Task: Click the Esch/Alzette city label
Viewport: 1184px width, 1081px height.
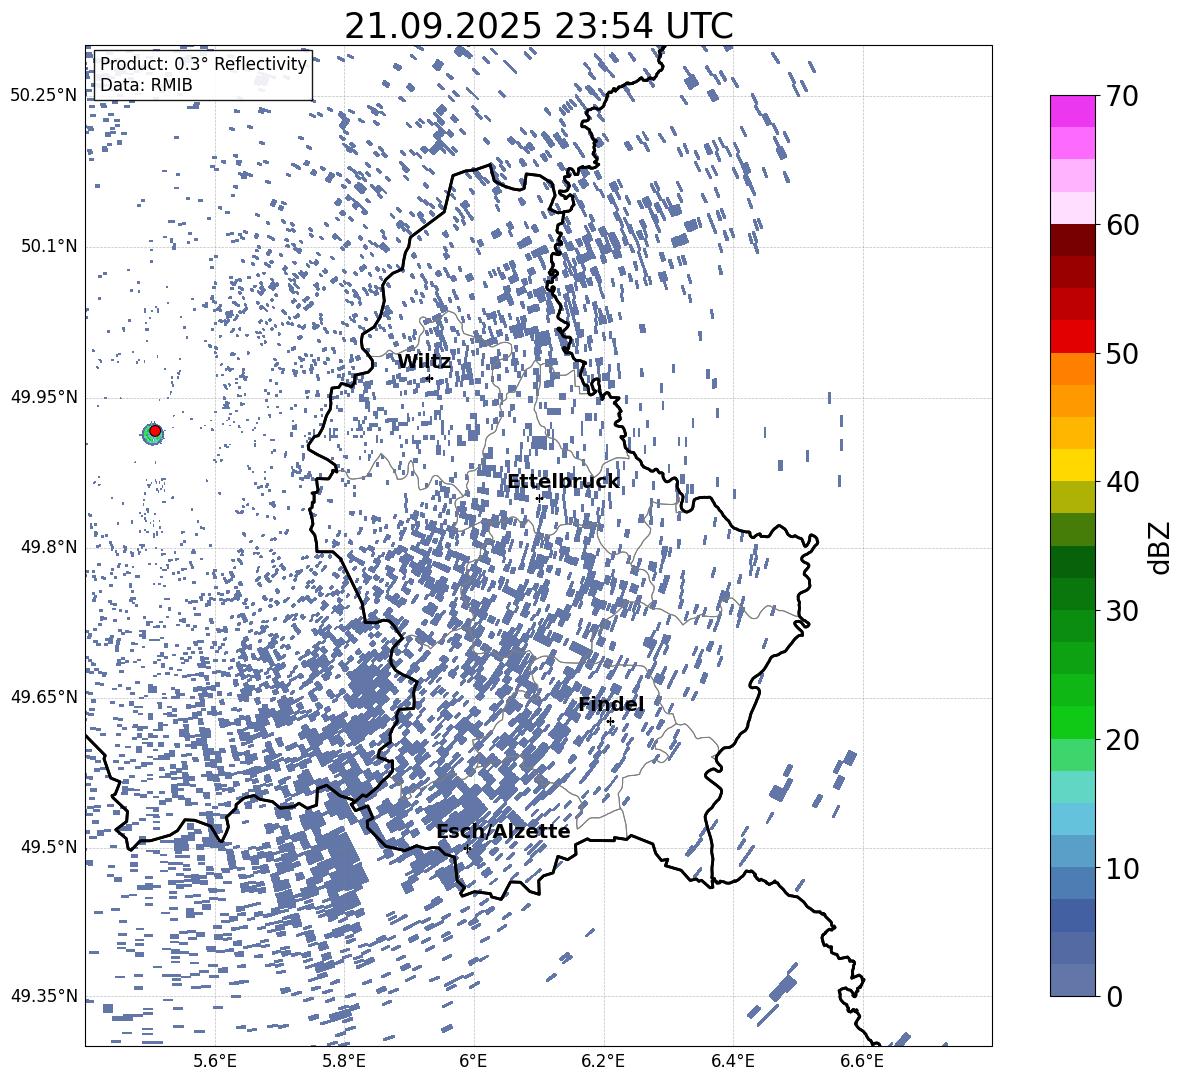Action: (x=503, y=831)
